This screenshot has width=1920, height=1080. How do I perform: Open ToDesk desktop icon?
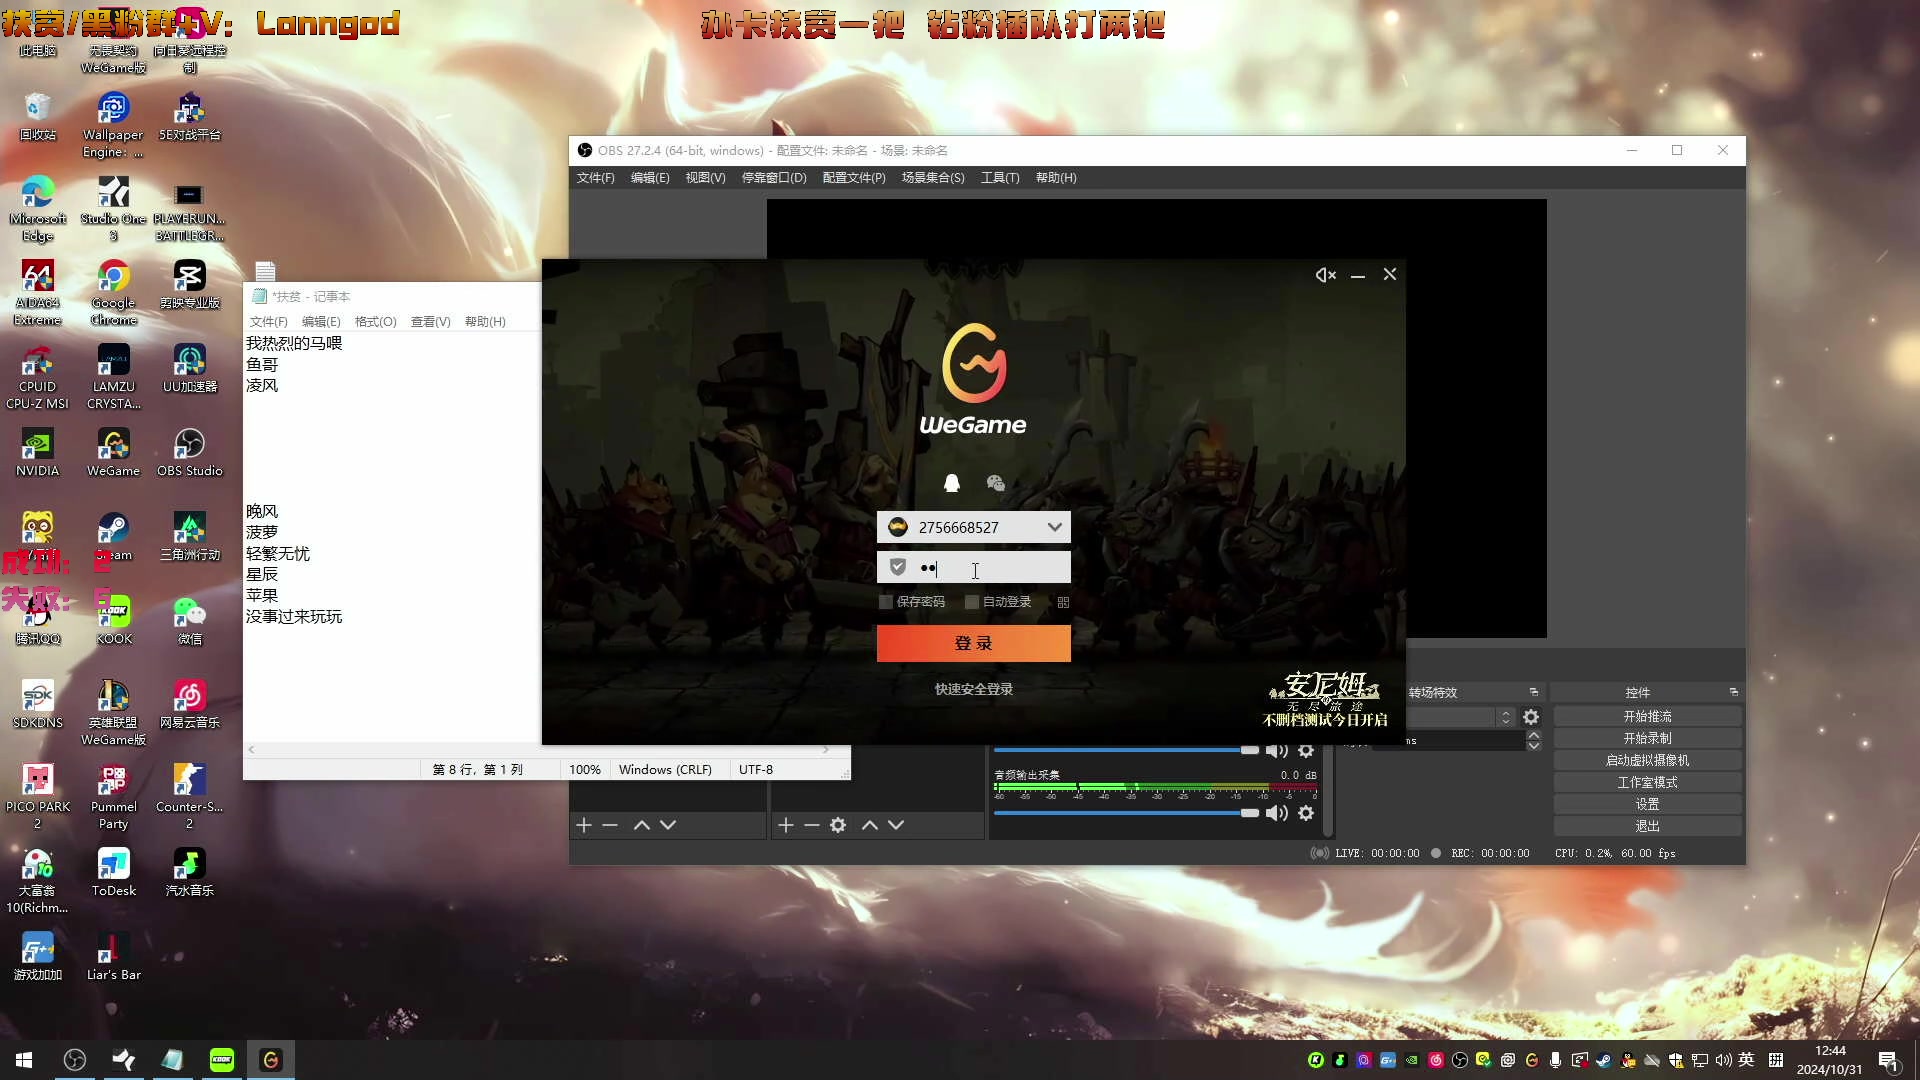[x=113, y=872]
